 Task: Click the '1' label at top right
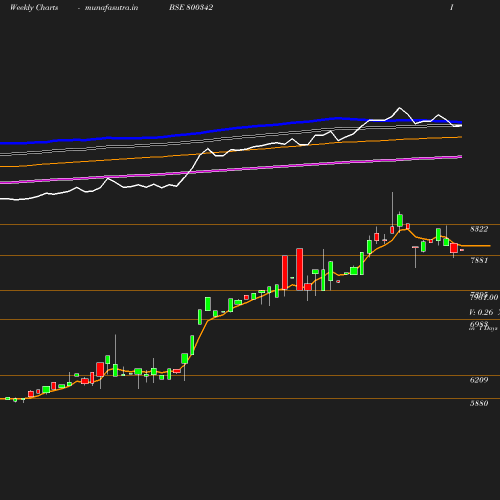coord(452,7)
